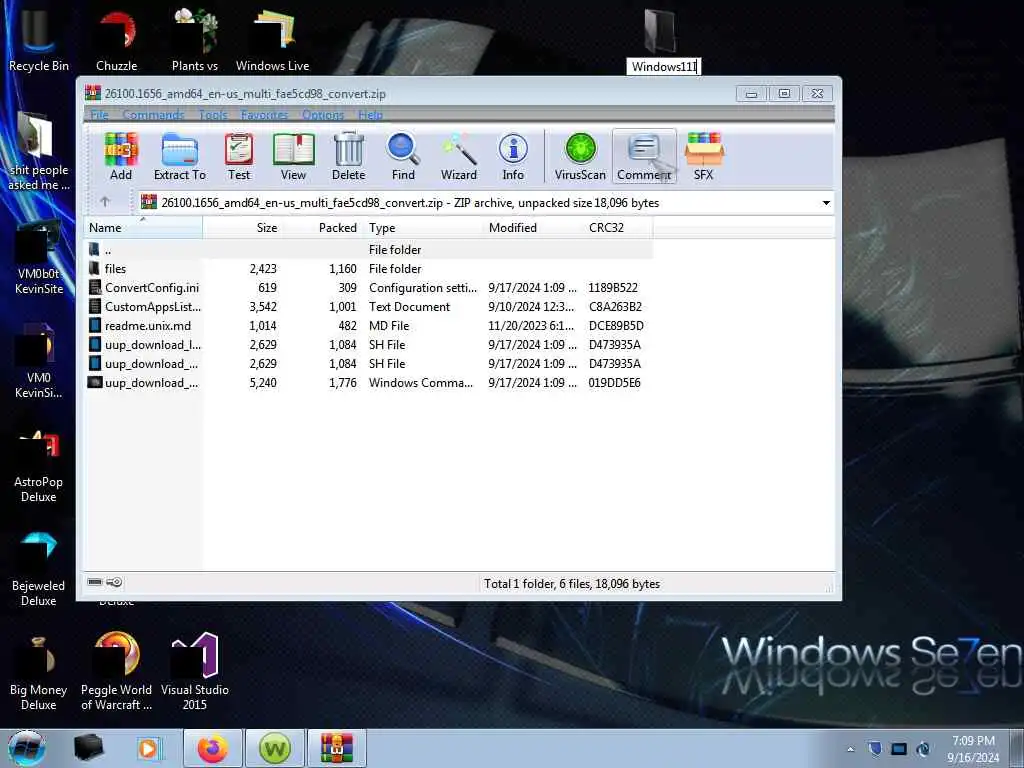
Task: Sort by the Name column header
Action: coord(143,227)
